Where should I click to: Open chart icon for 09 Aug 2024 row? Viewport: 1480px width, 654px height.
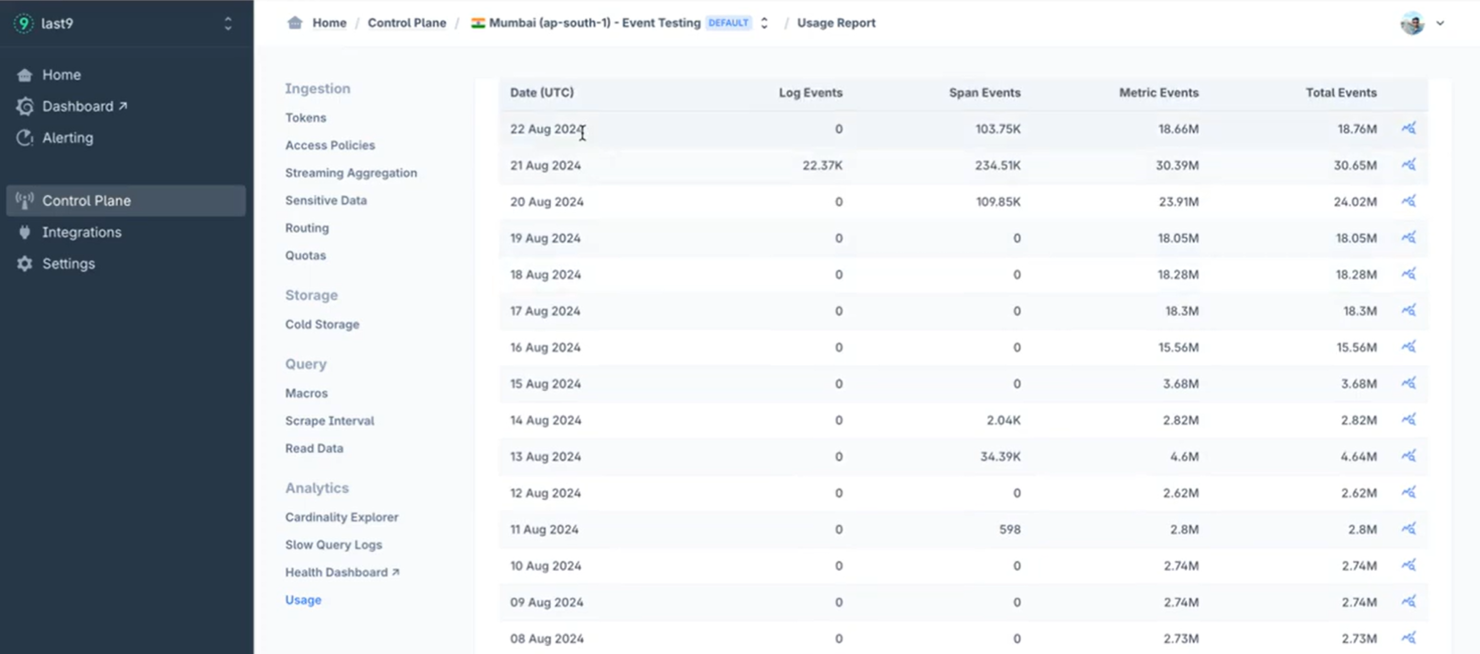[1408, 602]
